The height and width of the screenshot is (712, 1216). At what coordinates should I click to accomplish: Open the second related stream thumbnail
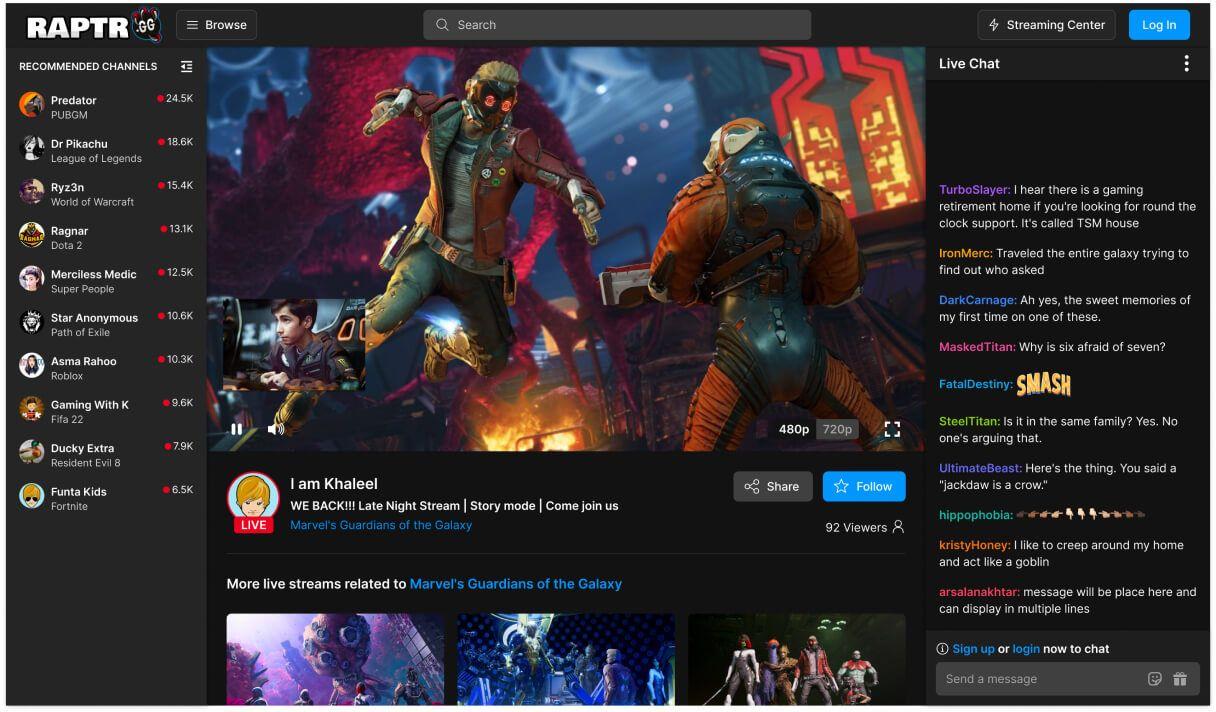(566, 659)
